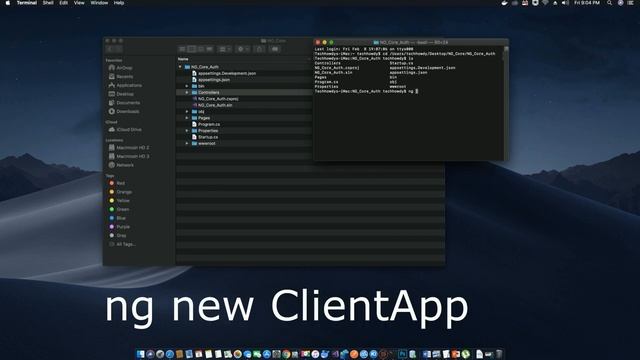
Task: Open Spotlight search in menu bar
Action: (609, 3)
